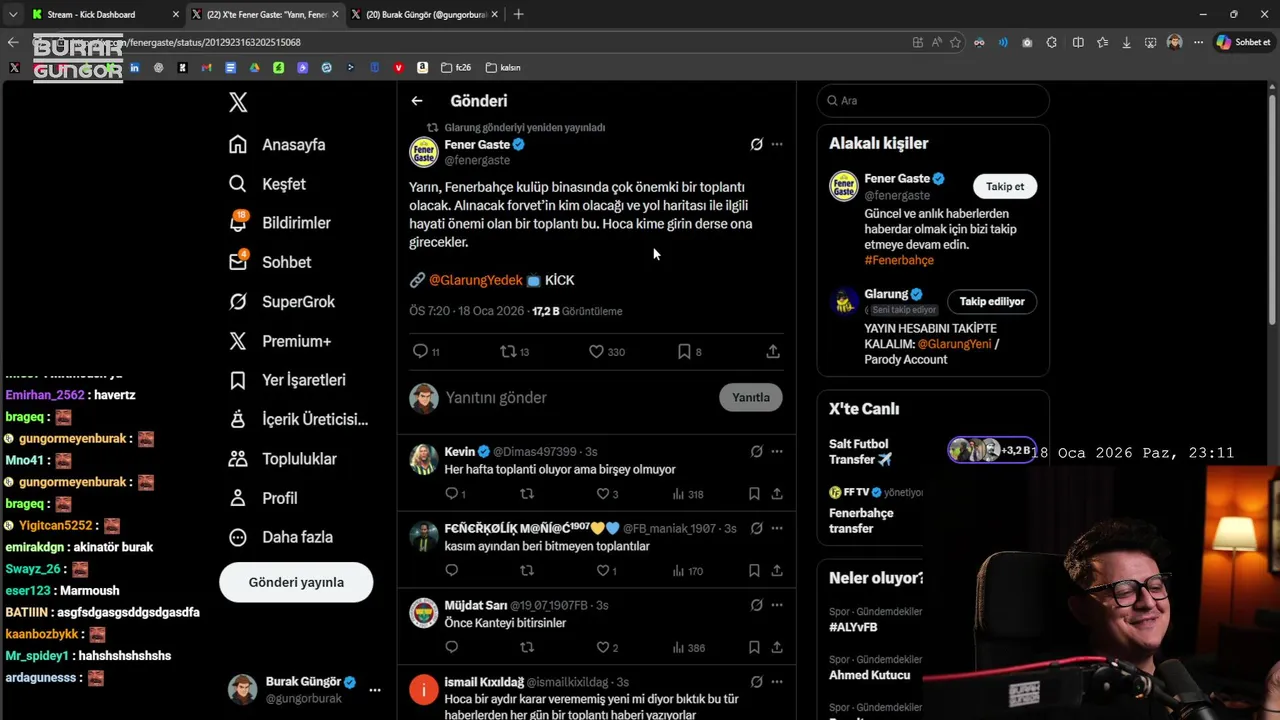This screenshot has height=720, width=1280.
Task: Open the #ALYvFB trending topic
Action: 853,627
